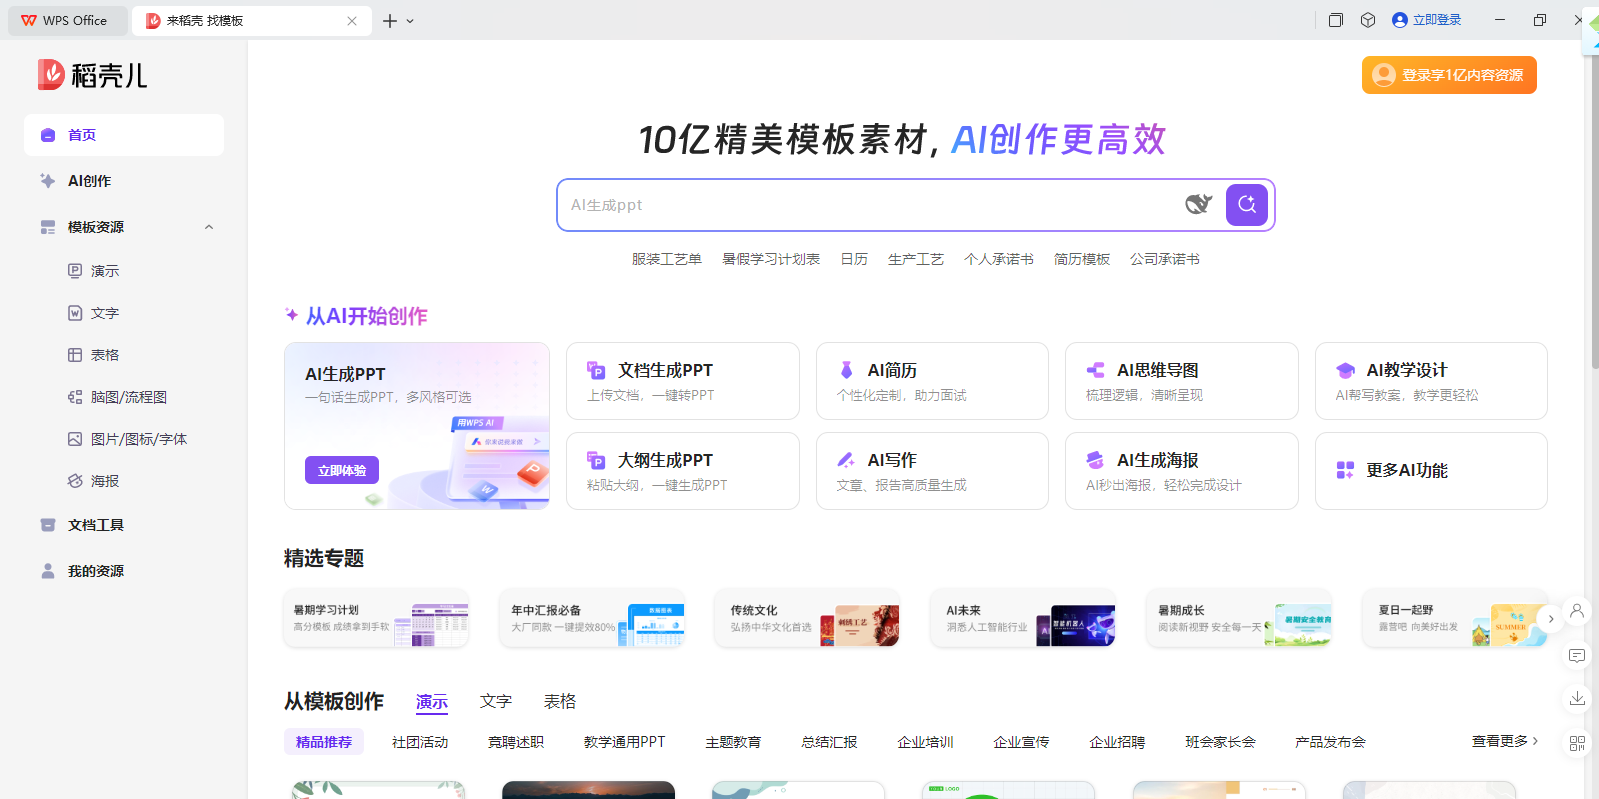Image resolution: width=1599 pixels, height=799 pixels.
Task: Select the 演示 template tab
Action: pos(432,702)
